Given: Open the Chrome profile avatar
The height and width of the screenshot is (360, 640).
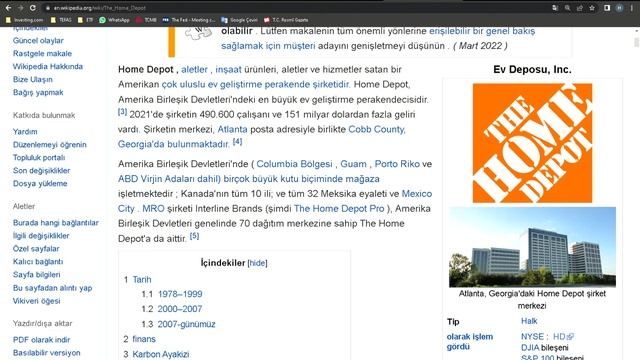Looking at the screenshot, I should (620, 8).
